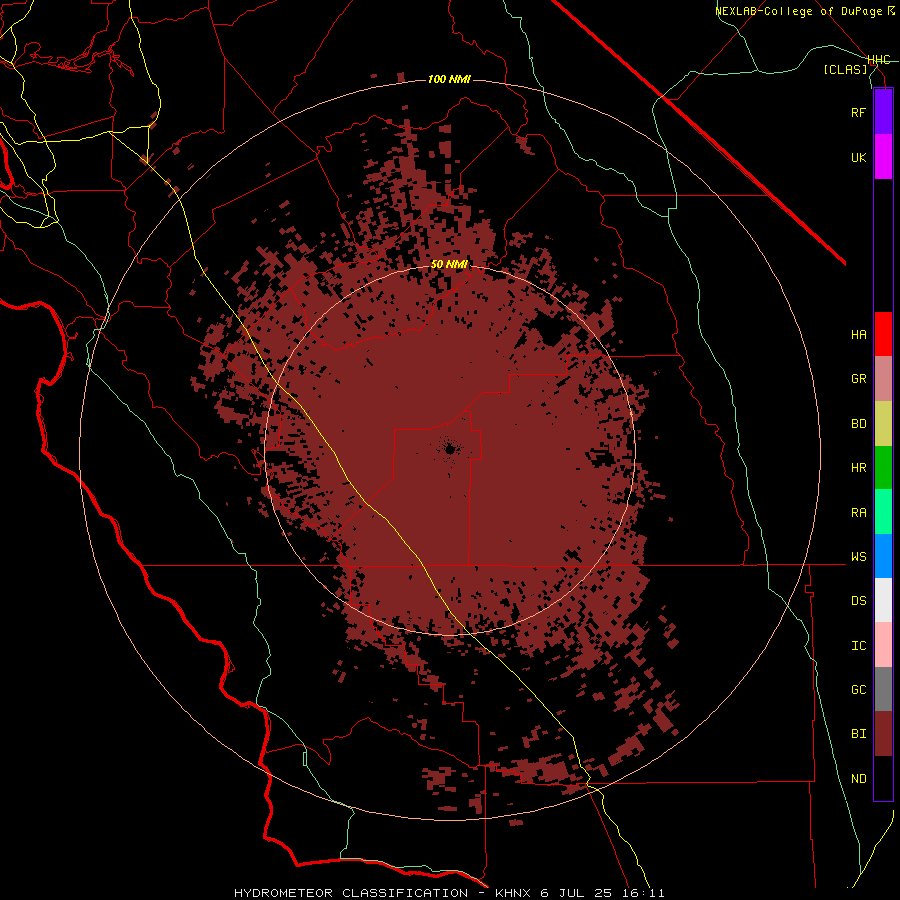Image resolution: width=900 pixels, height=900 pixels.
Task: Click the 'IC' legend label
Action: [x=858, y=646]
